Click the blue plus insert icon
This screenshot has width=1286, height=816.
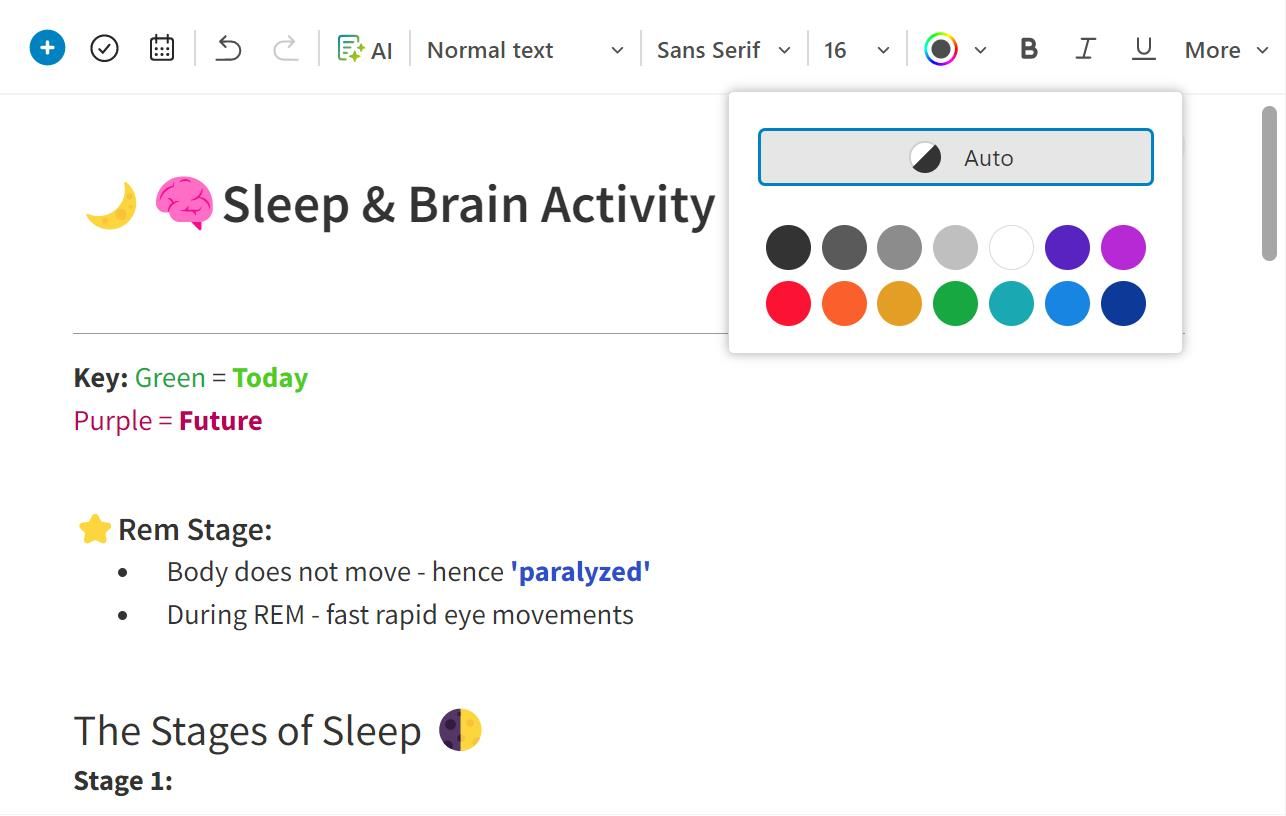tap(46, 47)
